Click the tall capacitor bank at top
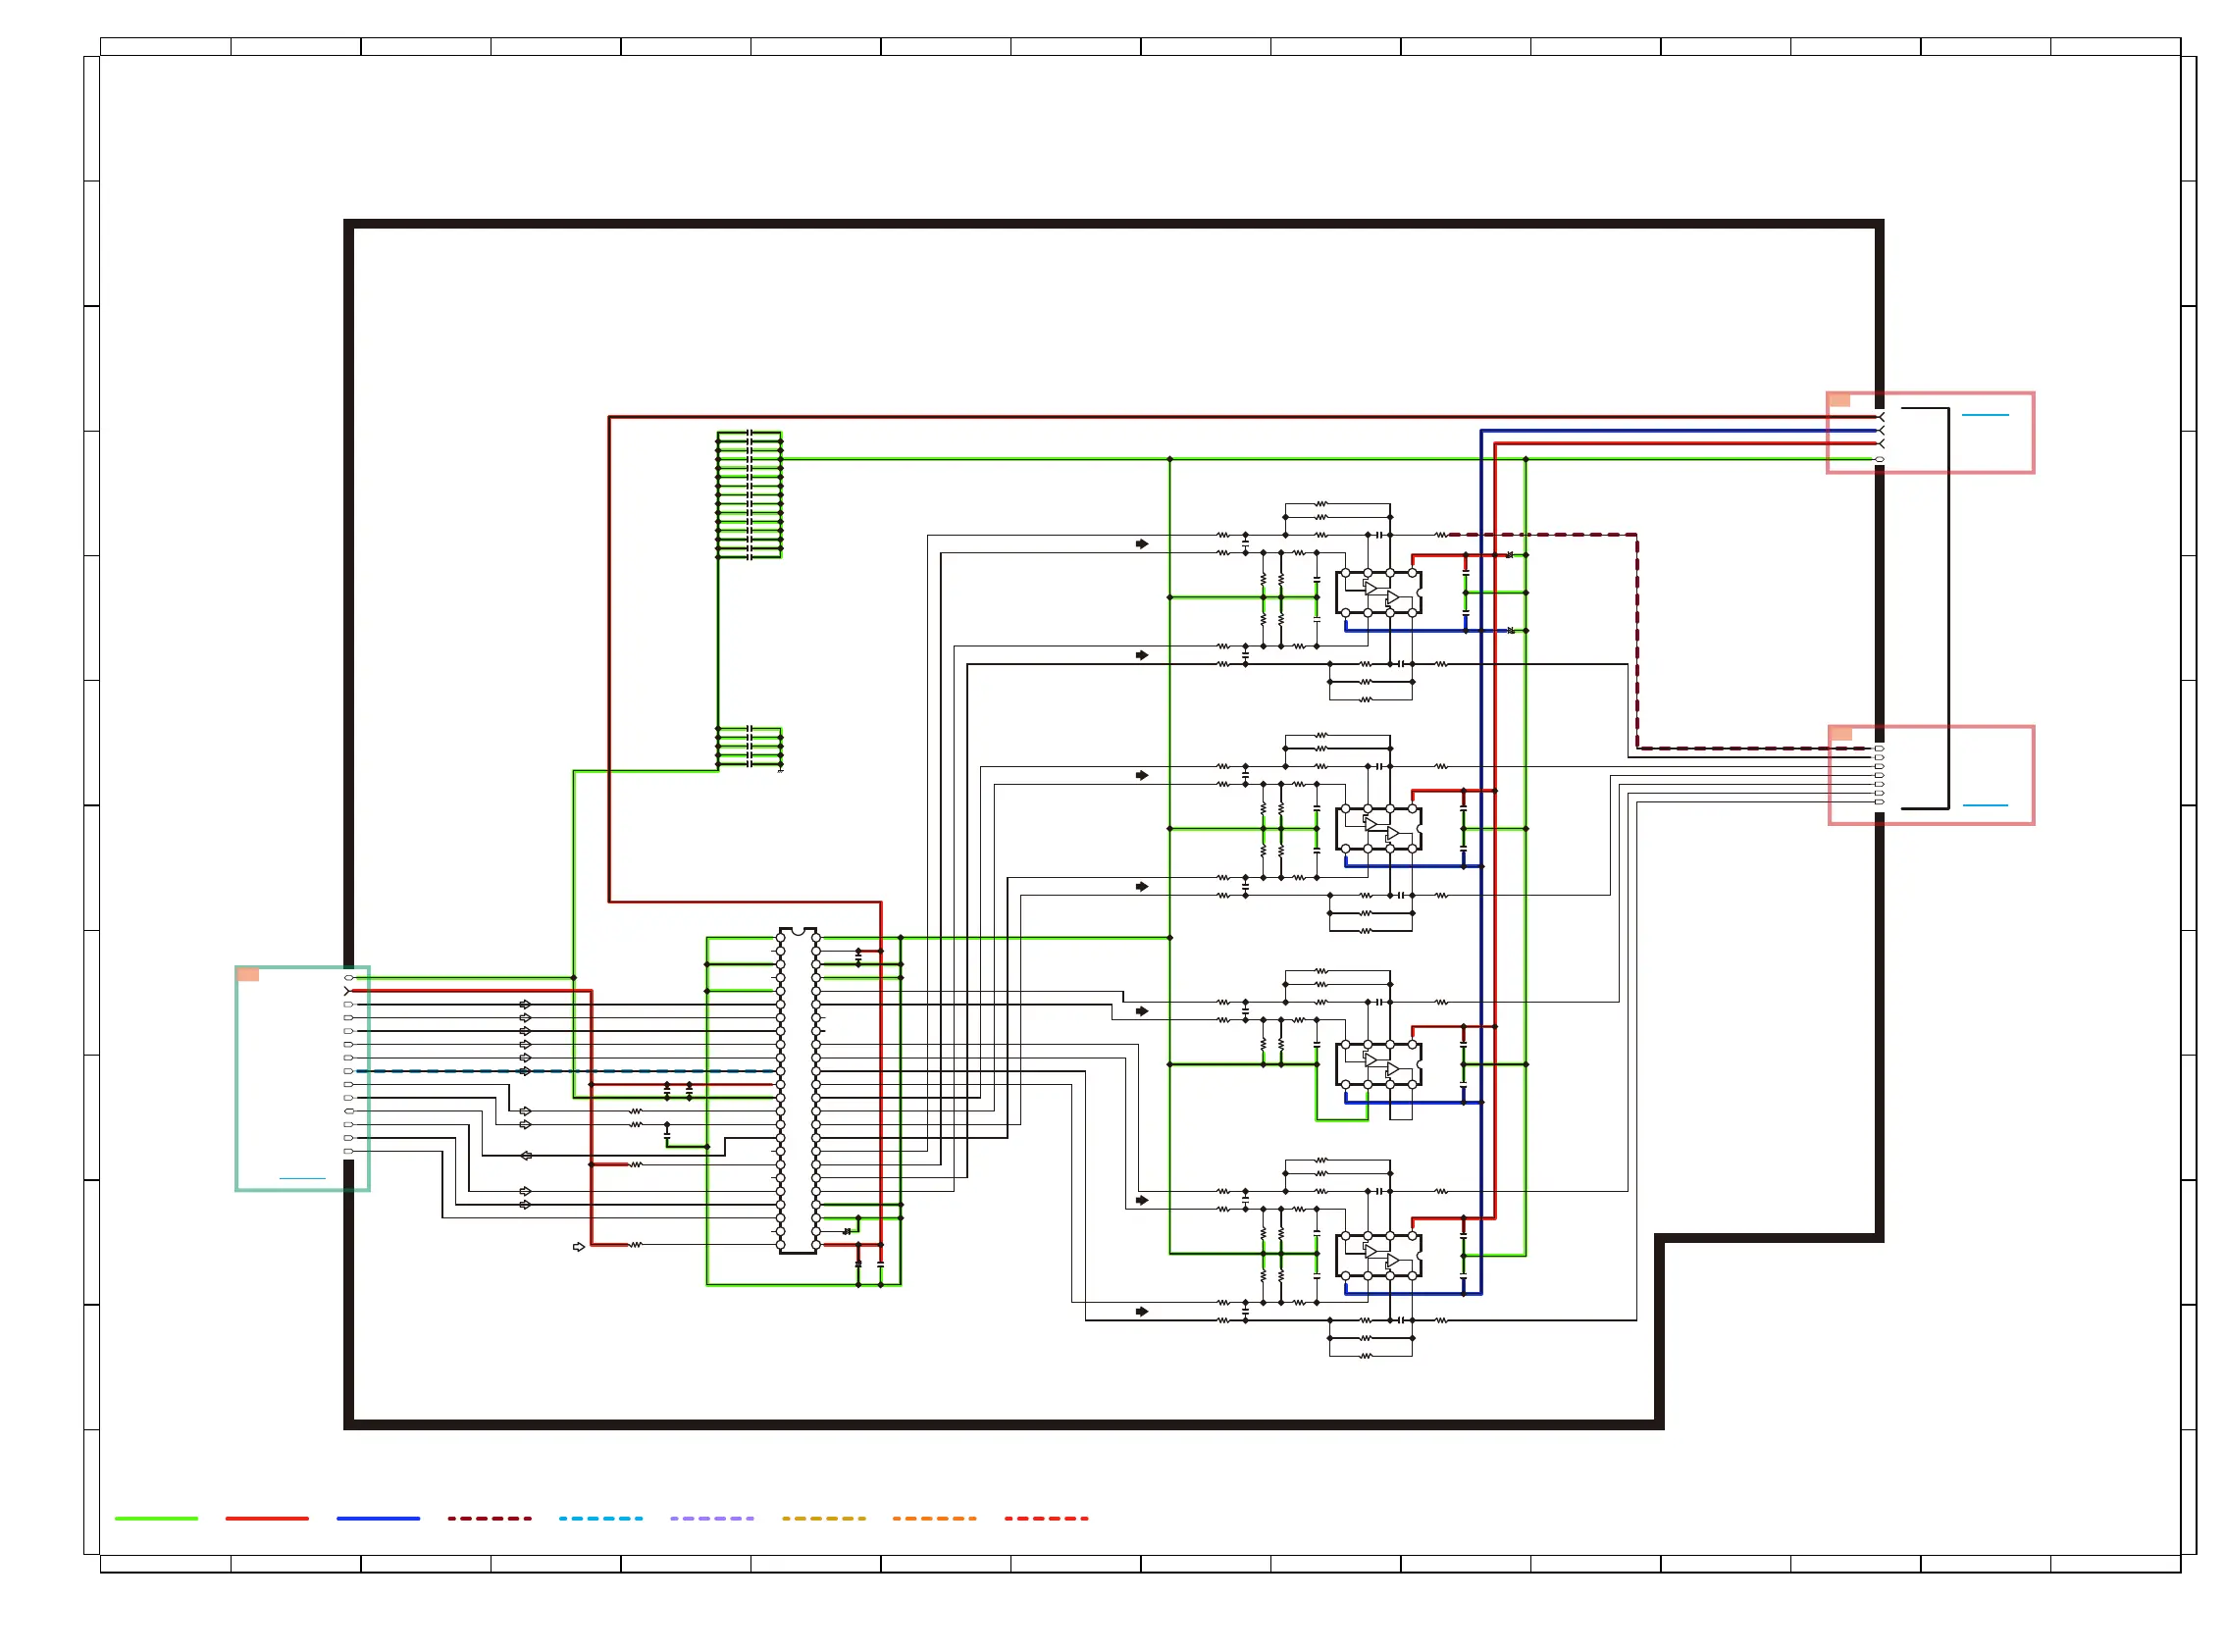The image size is (2225, 1652). click(749, 494)
